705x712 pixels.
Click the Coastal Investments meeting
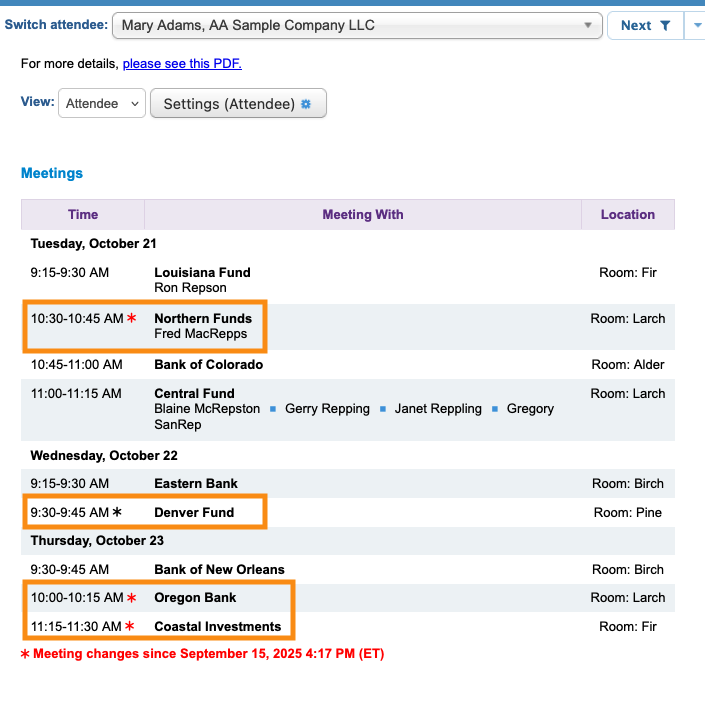click(x=218, y=627)
